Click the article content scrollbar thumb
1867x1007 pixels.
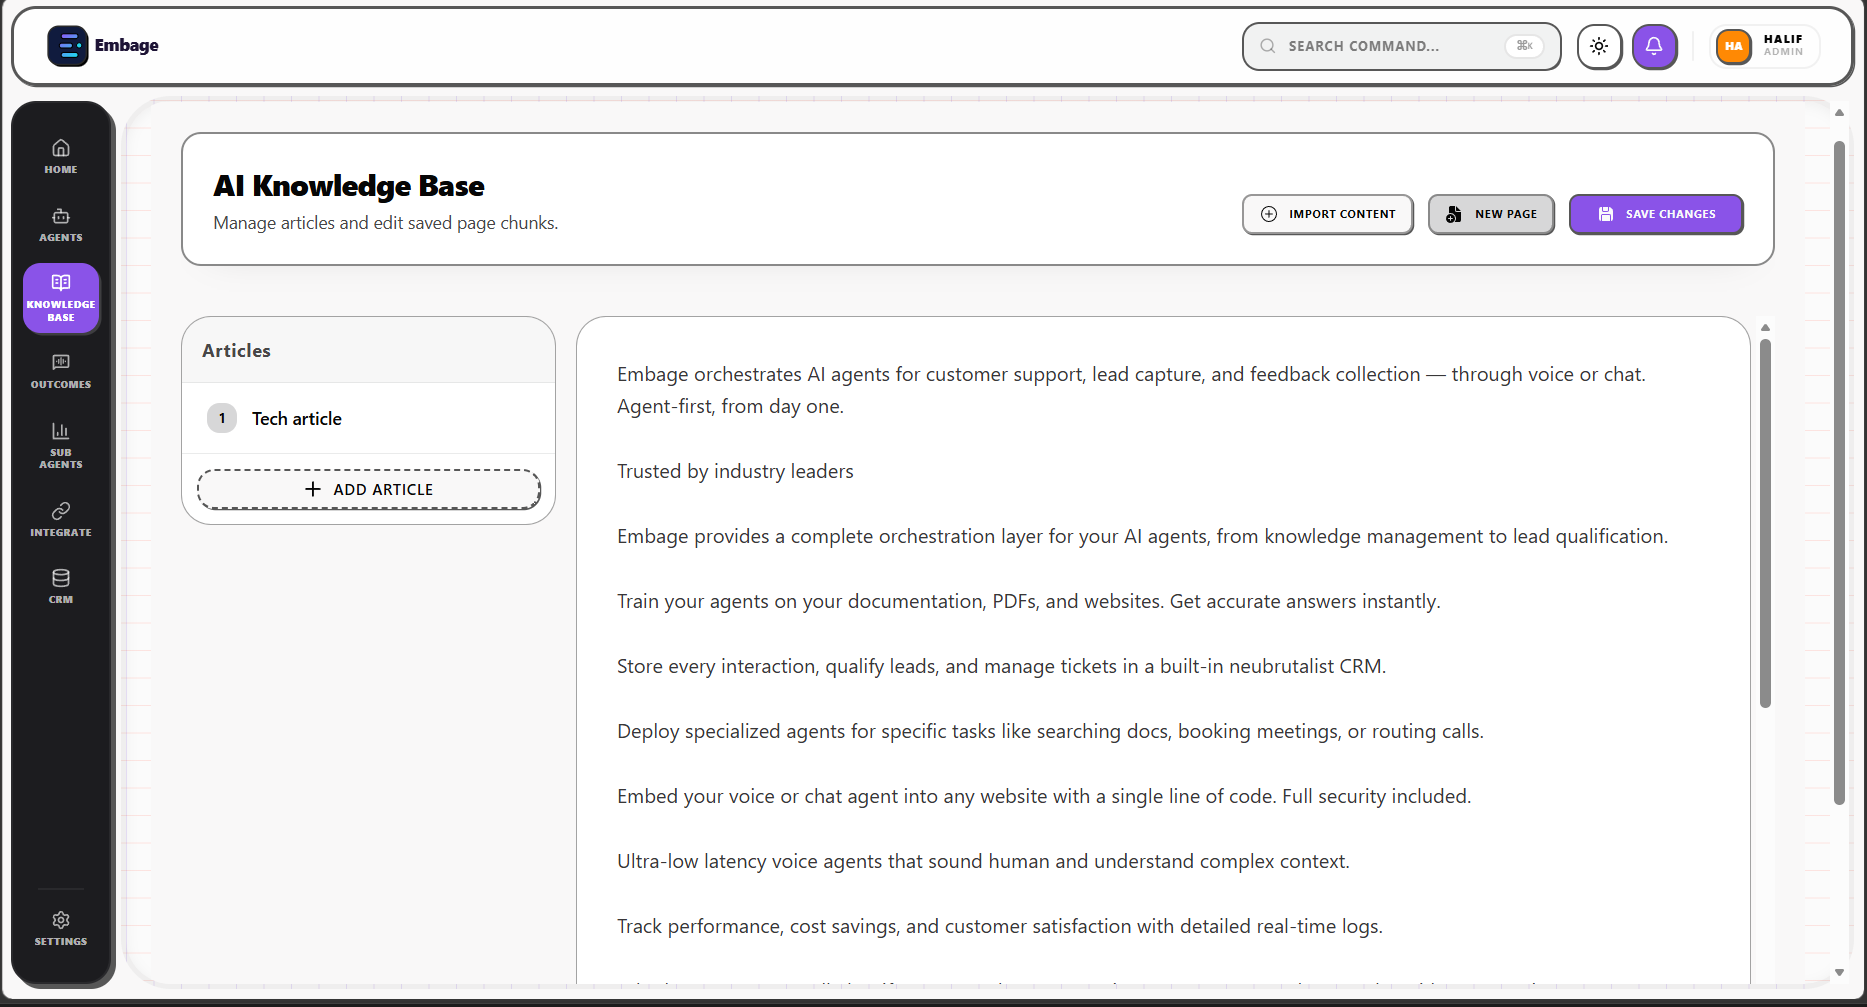[1765, 523]
